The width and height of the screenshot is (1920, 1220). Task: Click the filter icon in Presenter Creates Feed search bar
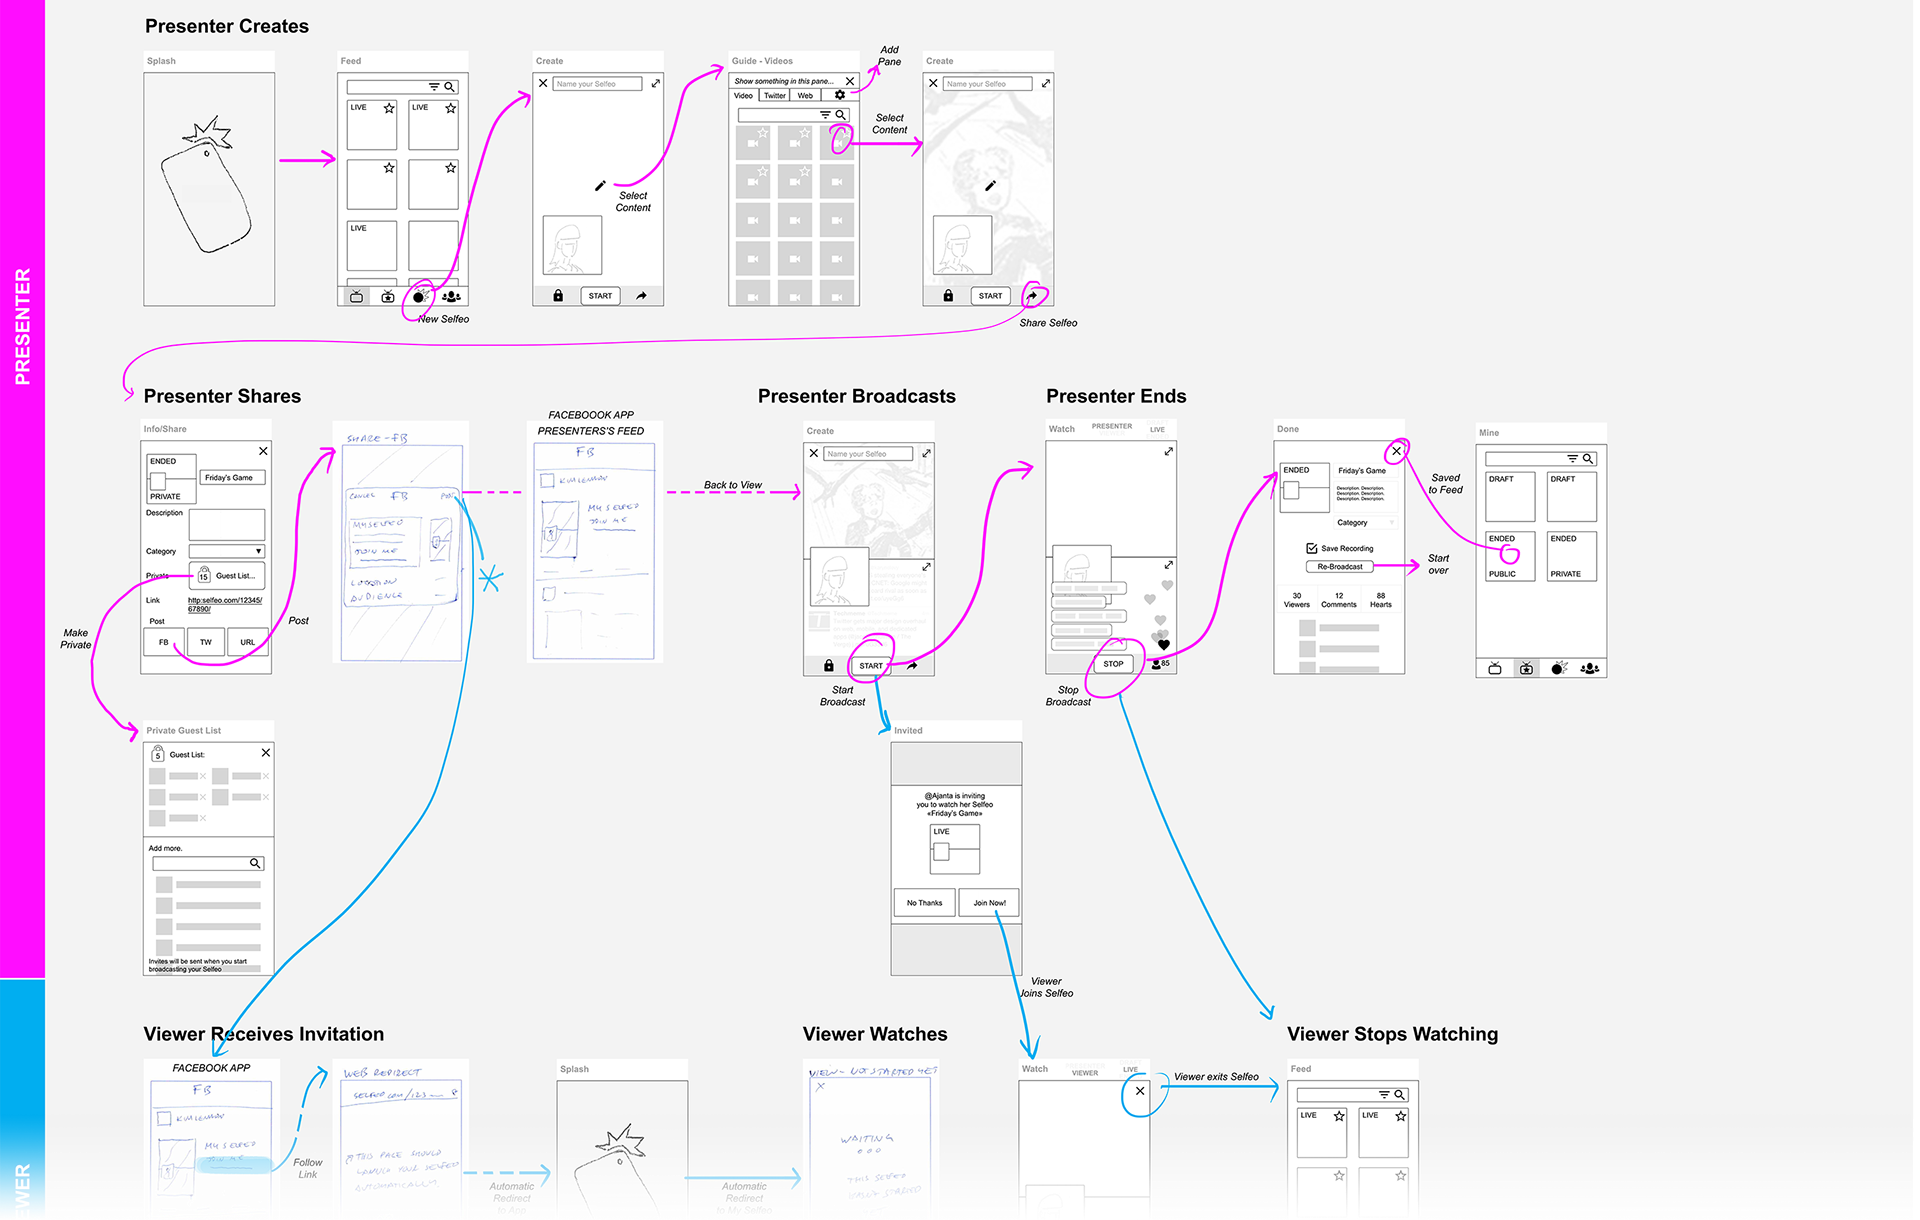point(434,87)
